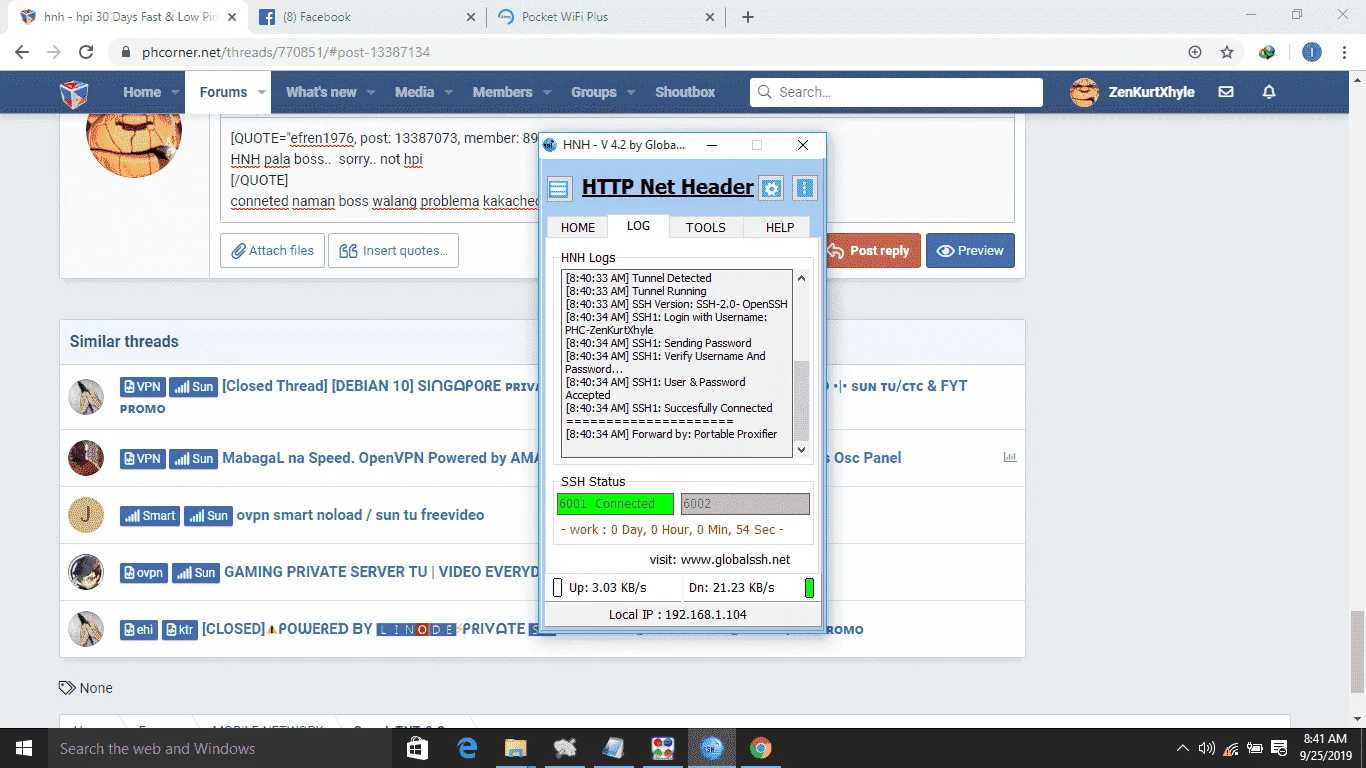Viewport: 1366px width, 768px height.
Task: Preview the forum reply
Action: pyautogui.click(x=970, y=250)
